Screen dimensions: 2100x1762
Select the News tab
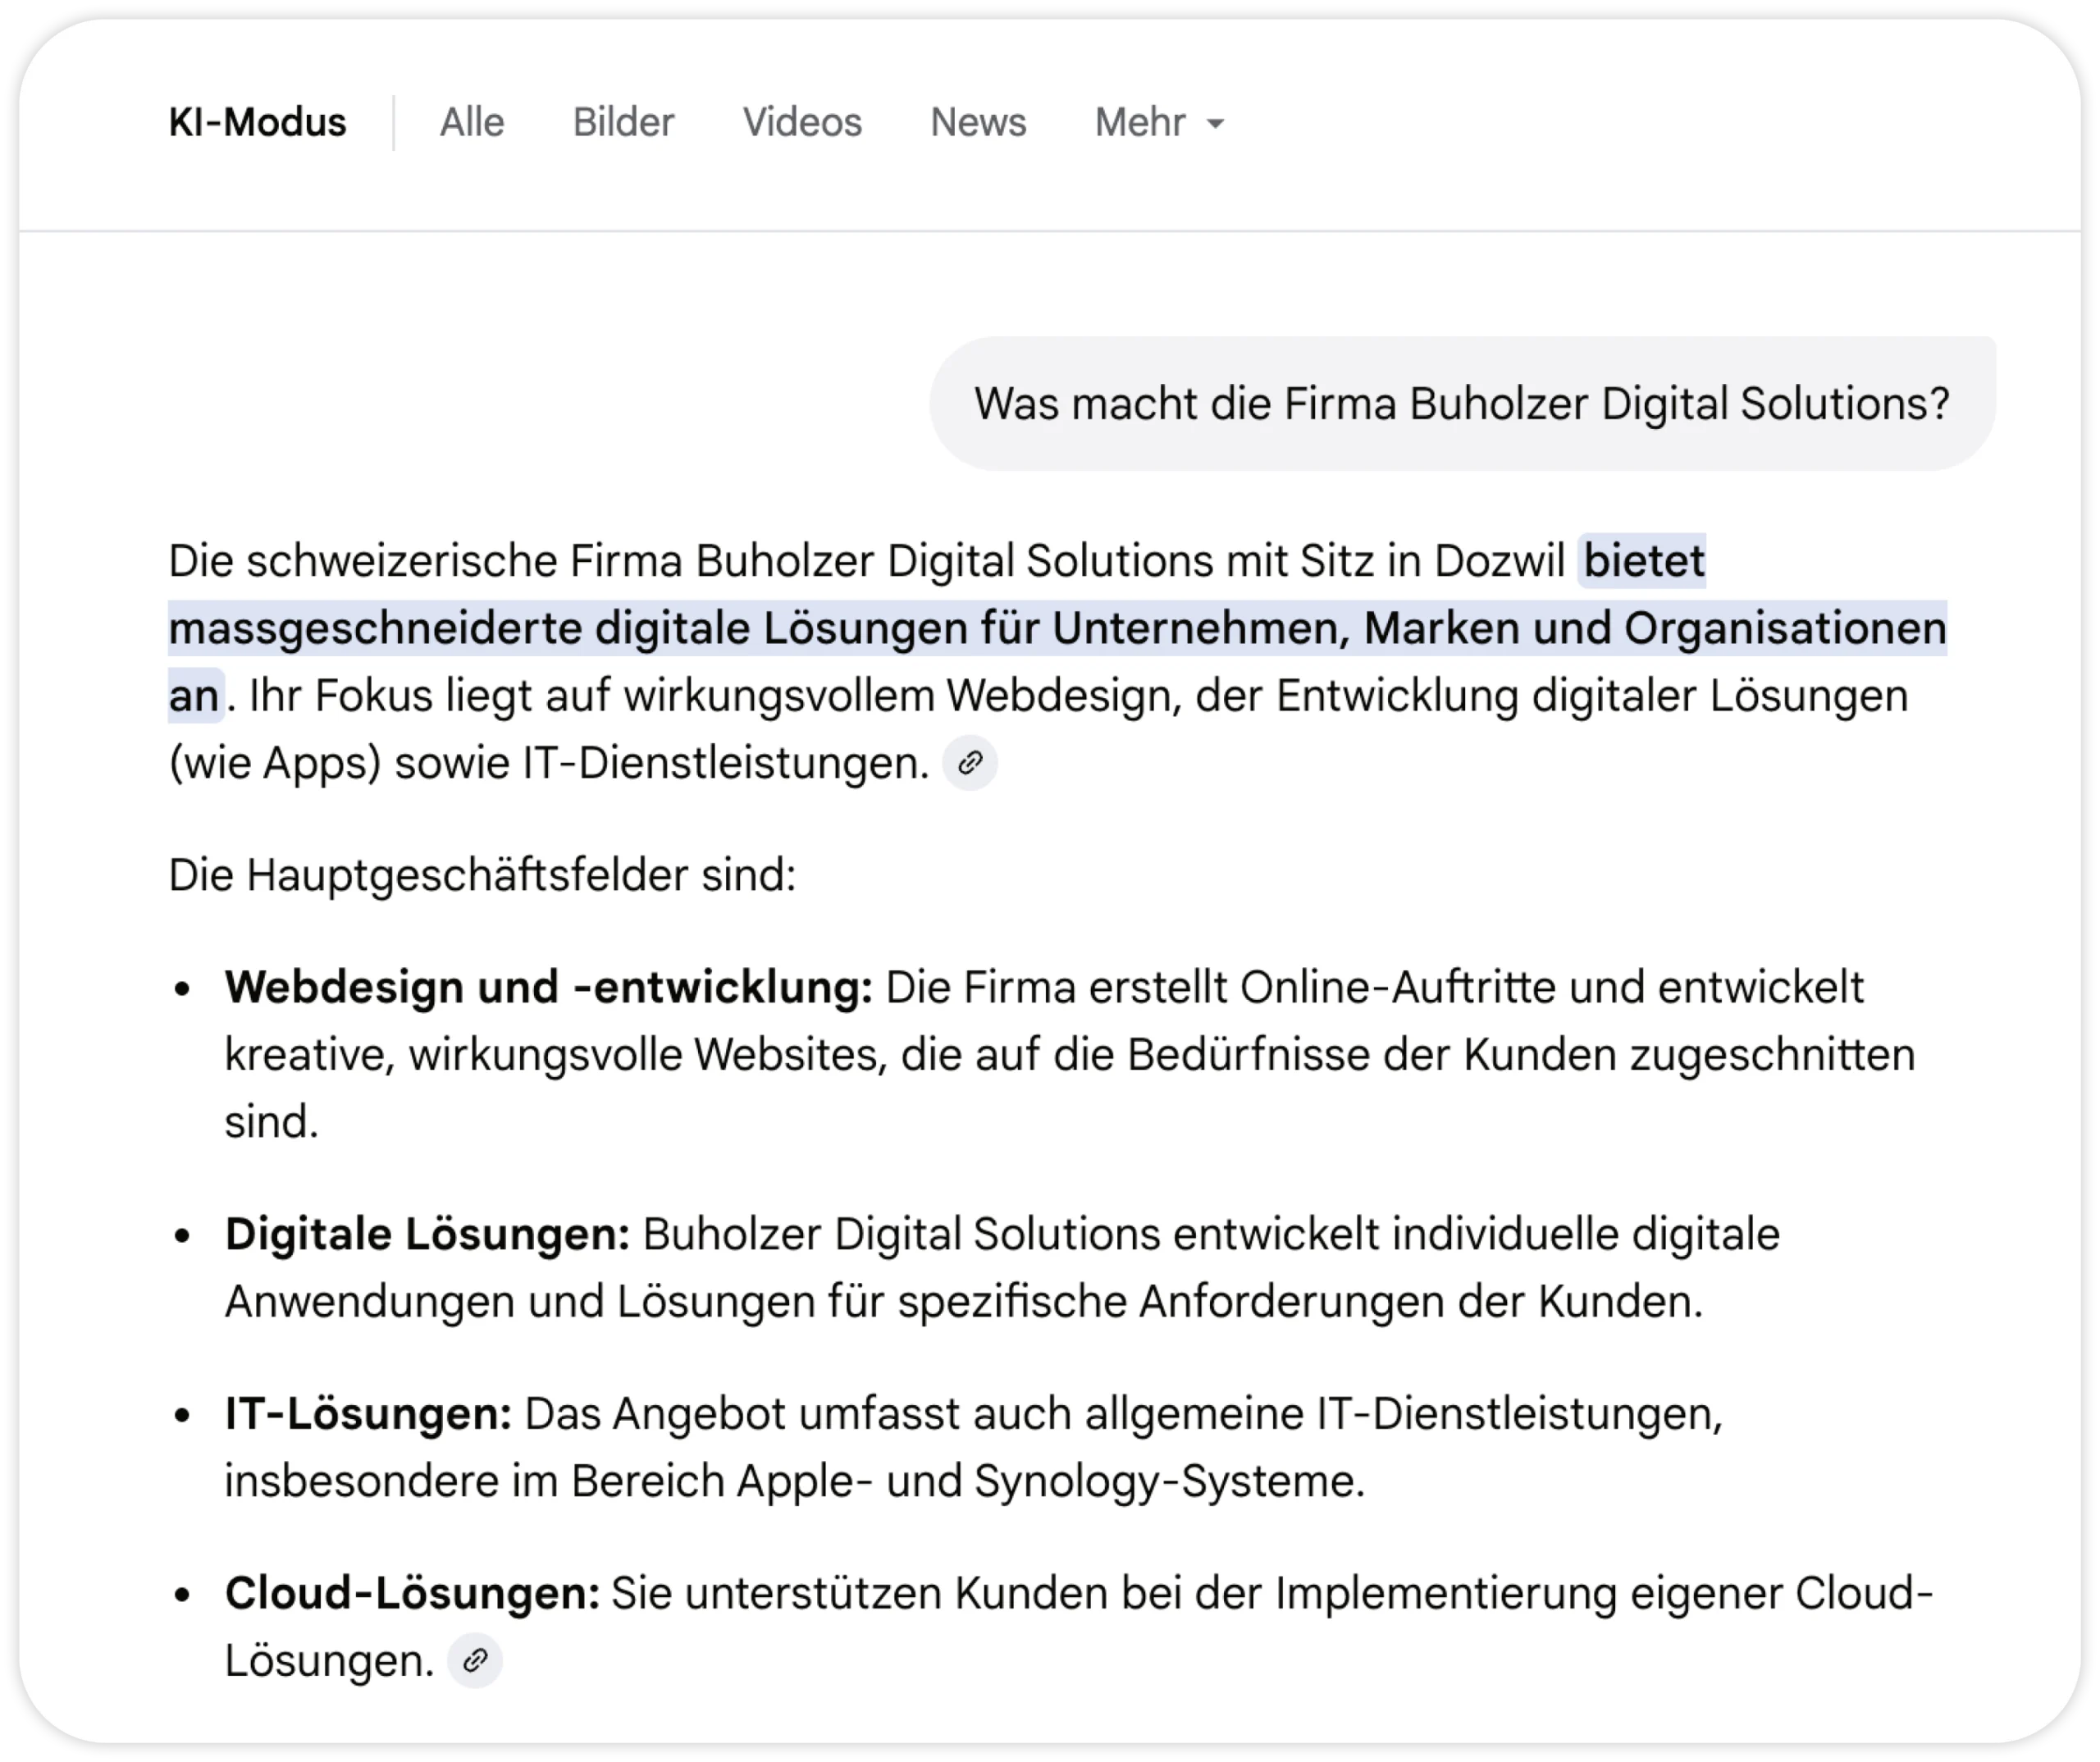click(977, 123)
